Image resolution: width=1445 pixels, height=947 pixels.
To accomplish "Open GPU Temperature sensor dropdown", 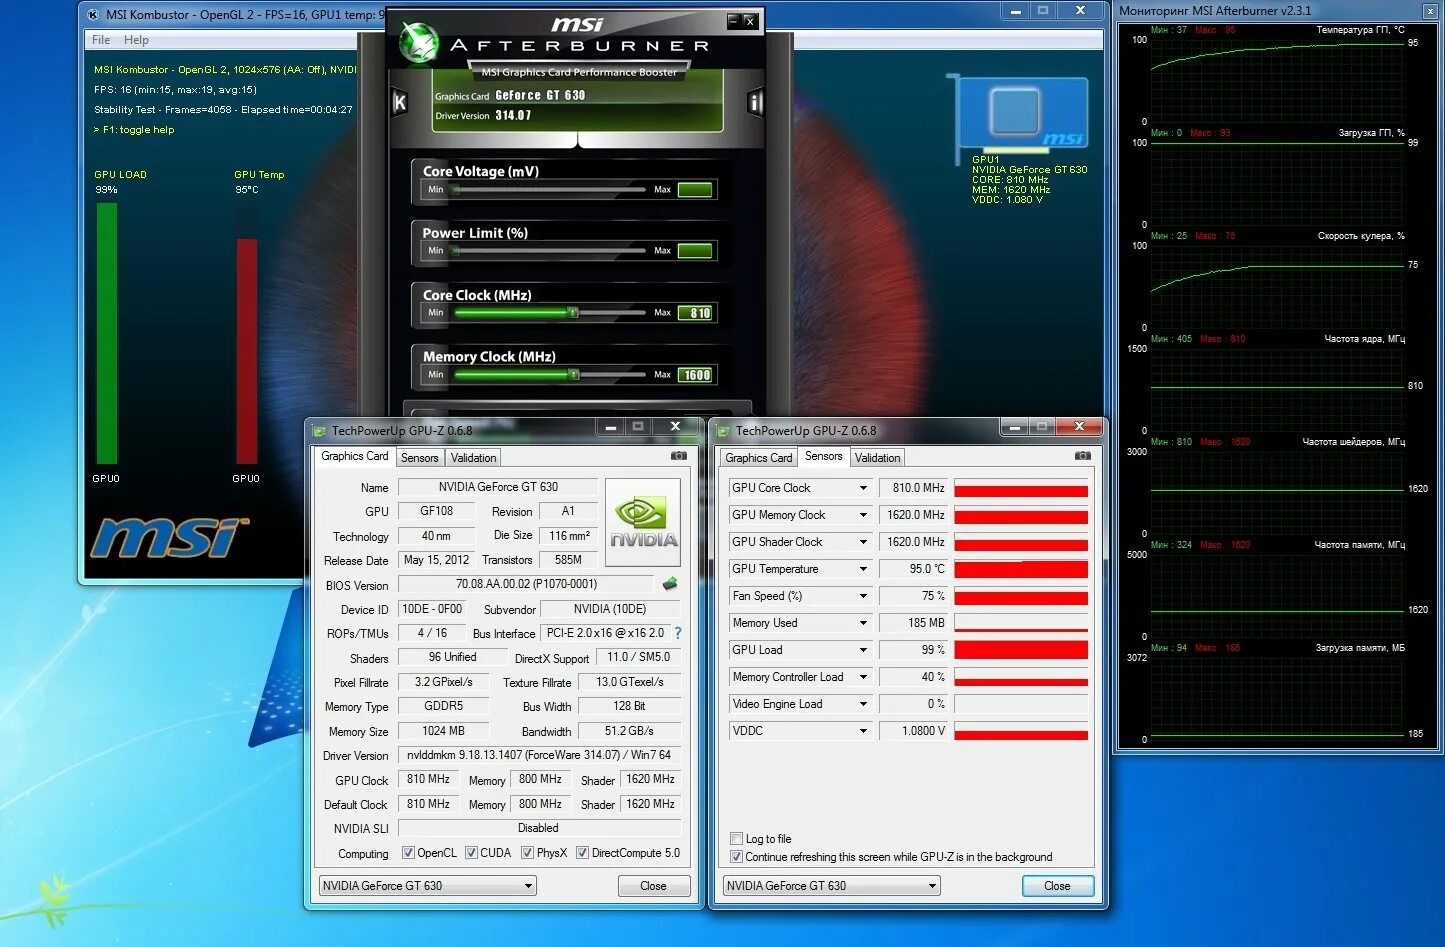I will (863, 569).
